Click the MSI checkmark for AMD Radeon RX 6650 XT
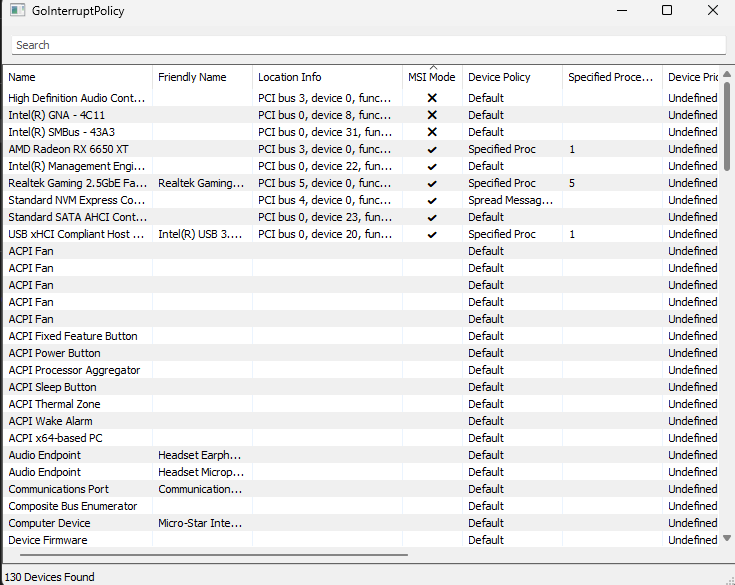The height and width of the screenshot is (585, 735). [x=432, y=150]
